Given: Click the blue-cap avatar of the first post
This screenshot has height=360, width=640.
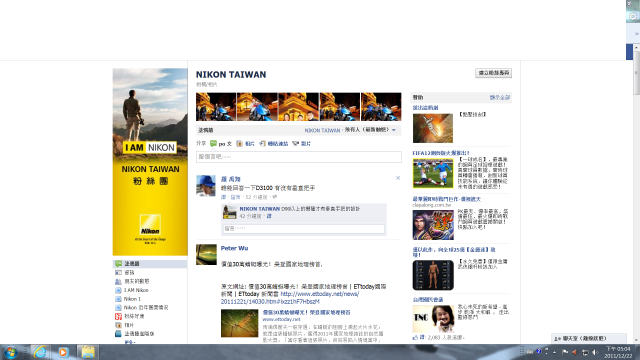Looking at the screenshot, I should coord(206,186).
